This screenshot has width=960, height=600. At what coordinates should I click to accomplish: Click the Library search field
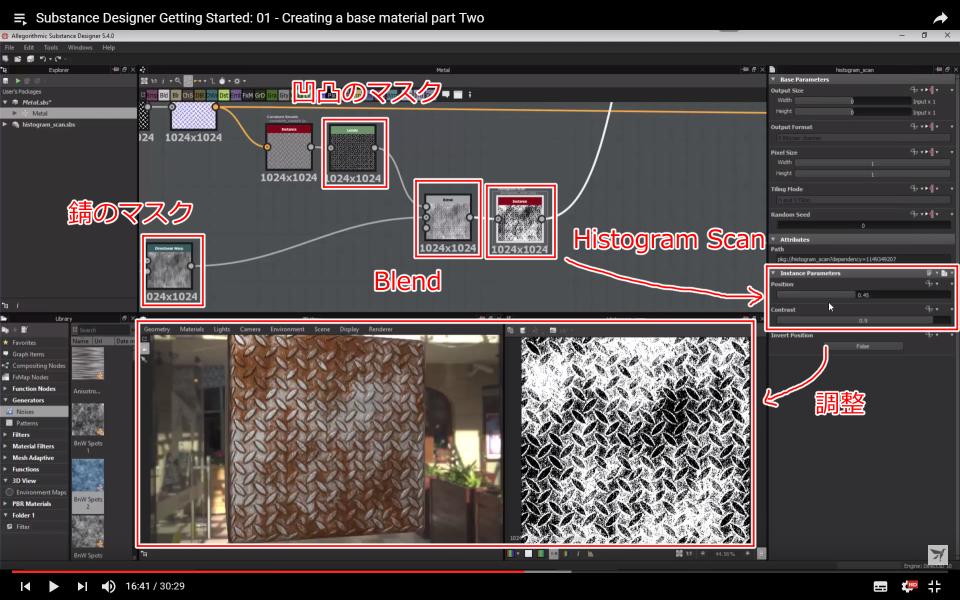point(103,330)
